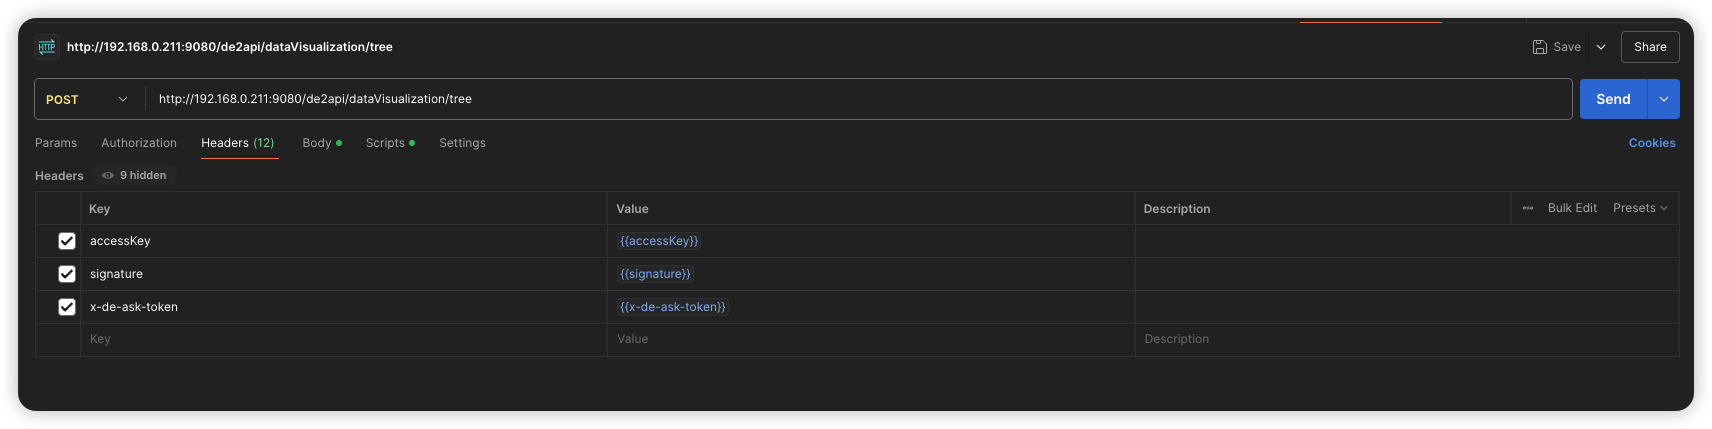The height and width of the screenshot is (429, 1712).
Task: Click the request URL input field
Action: pyautogui.click(x=859, y=99)
